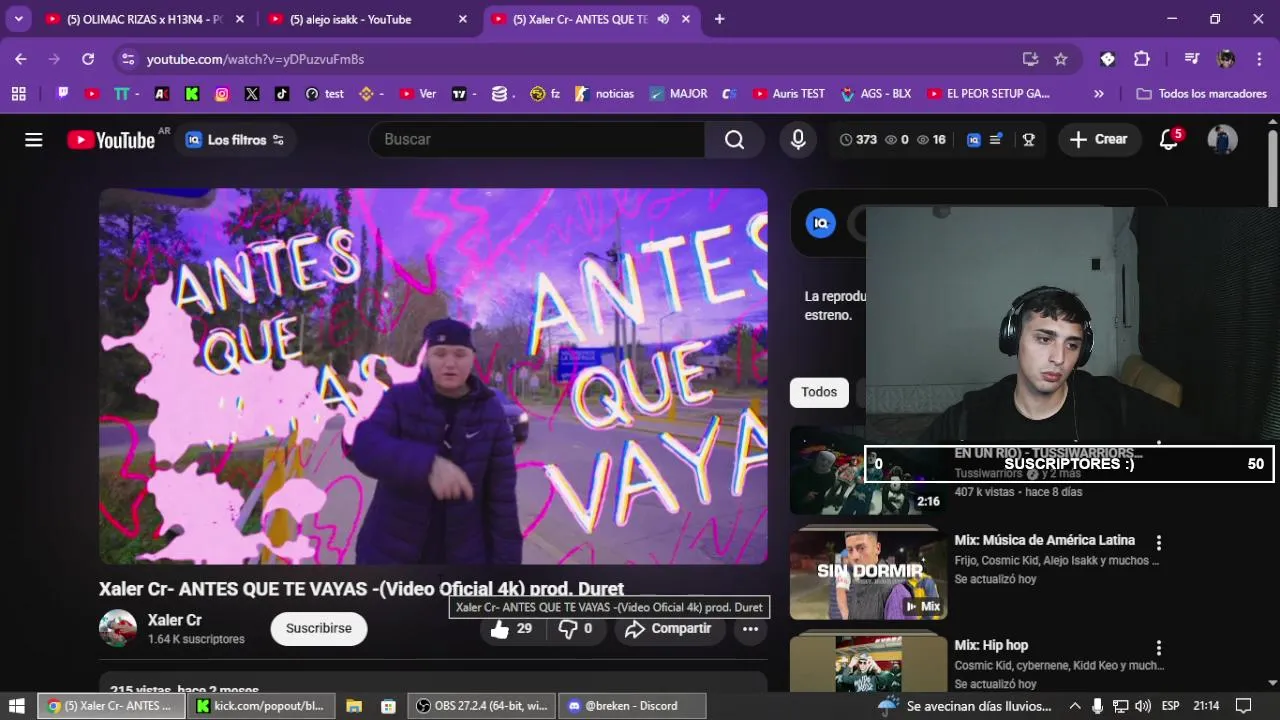Open Los filtros button
This screenshot has height=720, width=1280.
point(236,140)
